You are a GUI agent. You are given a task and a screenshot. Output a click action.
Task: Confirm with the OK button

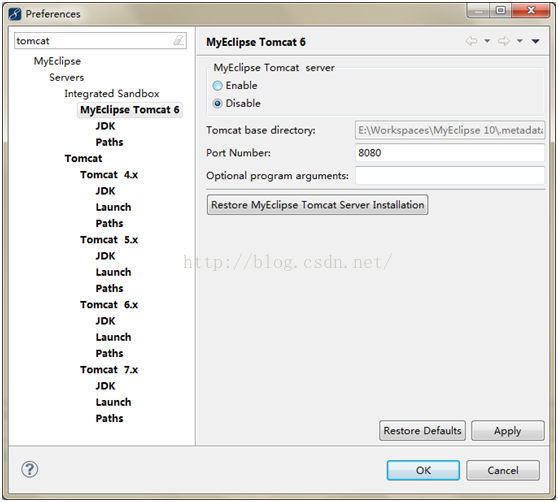click(423, 470)
